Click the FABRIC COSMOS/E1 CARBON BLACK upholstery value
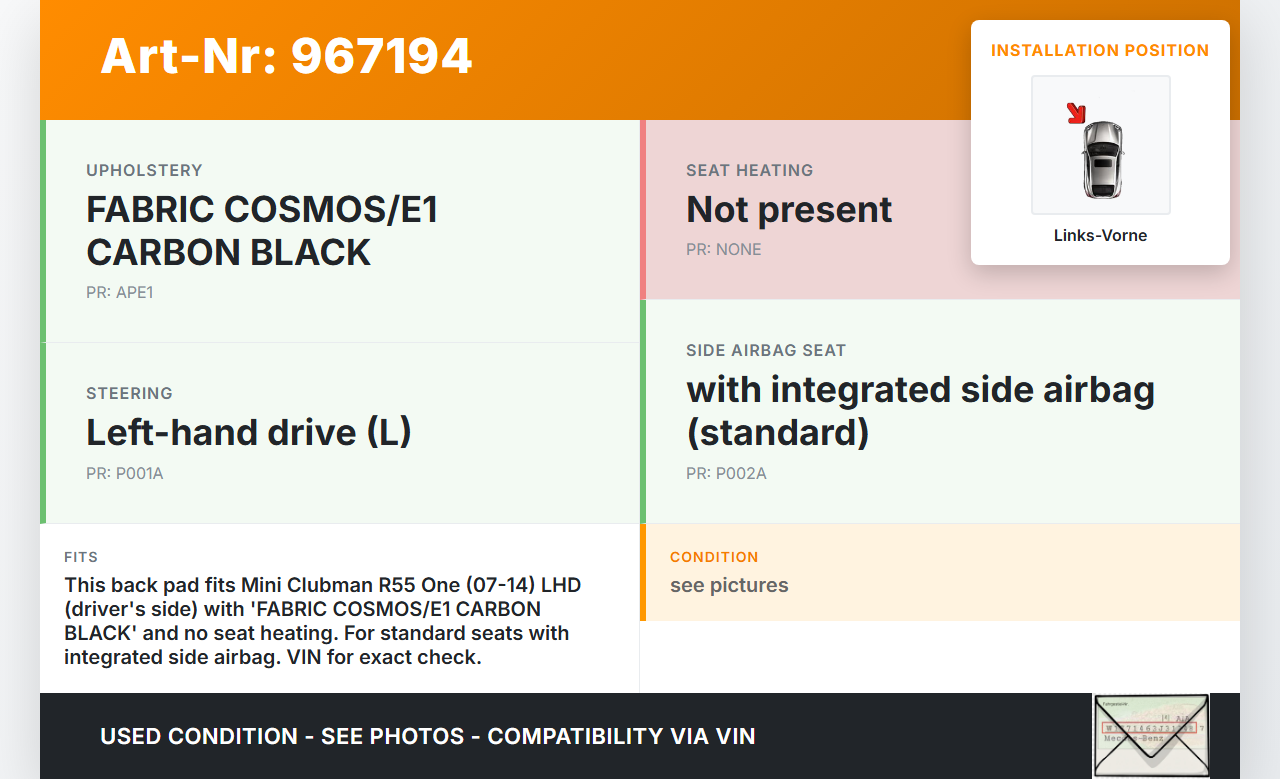 (x=262, y=231)
